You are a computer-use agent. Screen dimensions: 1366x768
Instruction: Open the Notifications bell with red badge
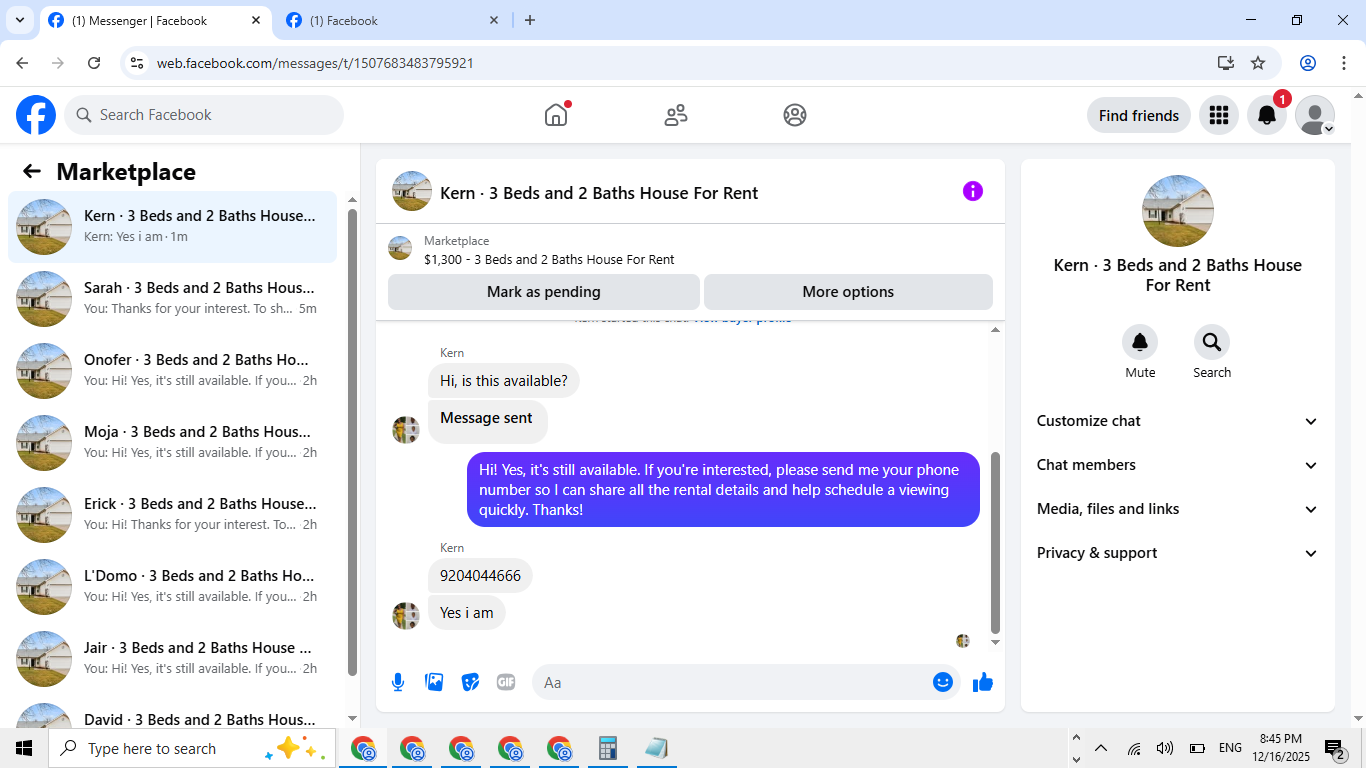1267,115
